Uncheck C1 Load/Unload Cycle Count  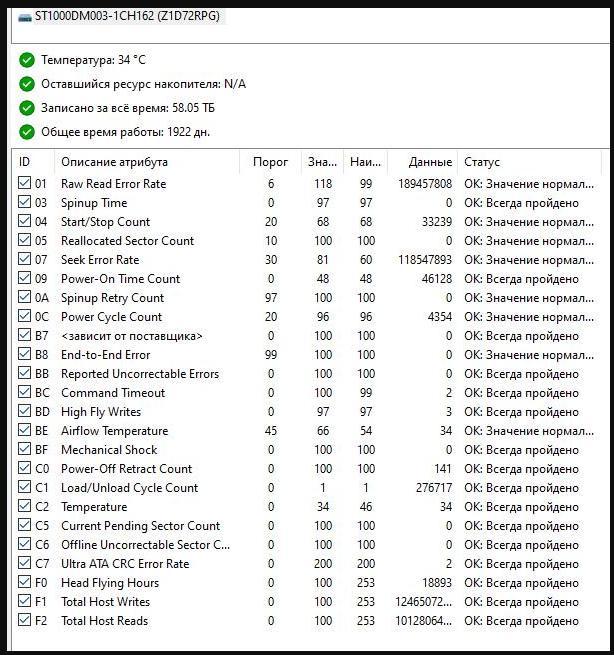24,487
